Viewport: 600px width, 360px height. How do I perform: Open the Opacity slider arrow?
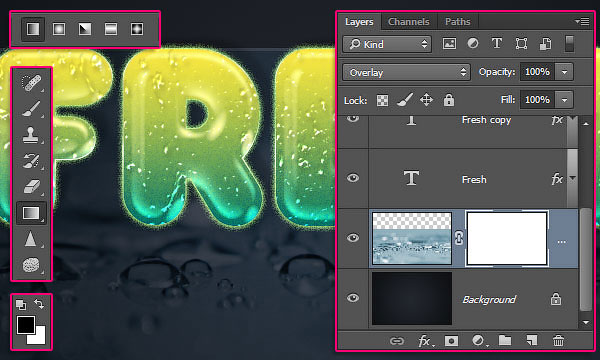click(564, 72)
